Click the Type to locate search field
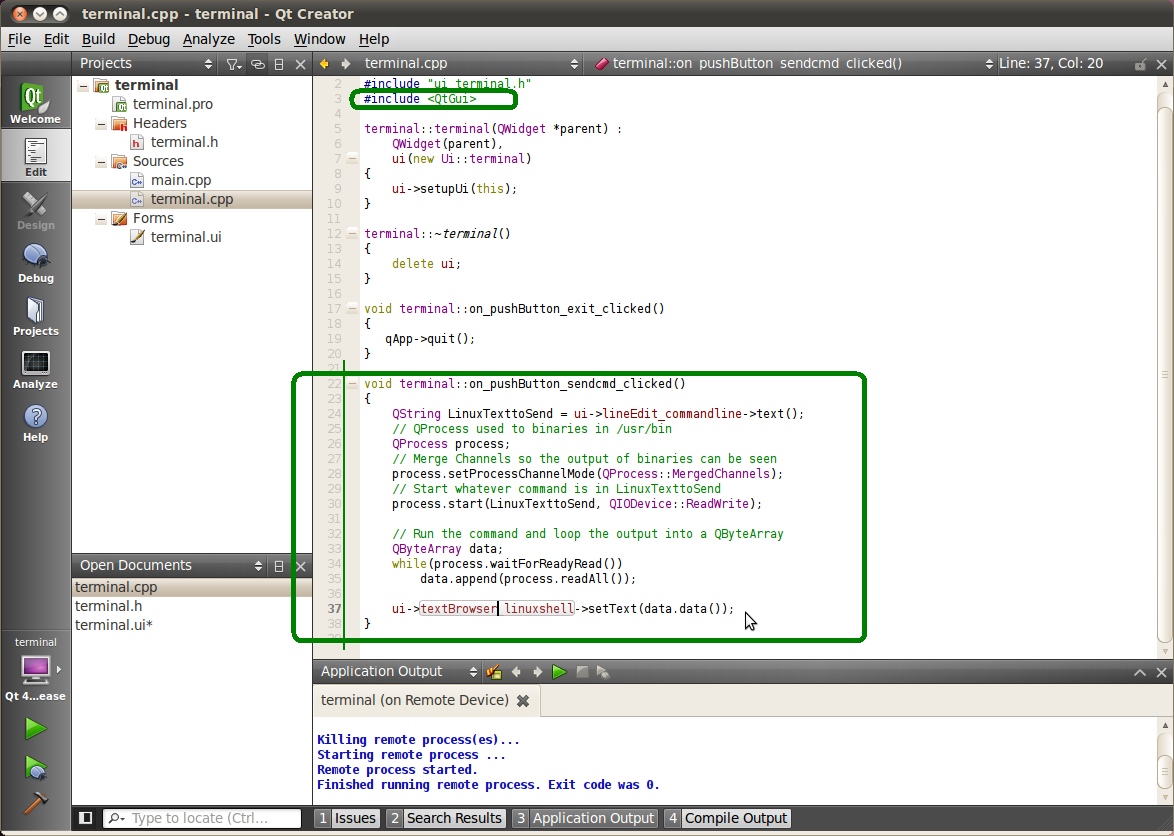Viewport: 1174px width, 836px height. pyautogui.click(x=202, y=818)
